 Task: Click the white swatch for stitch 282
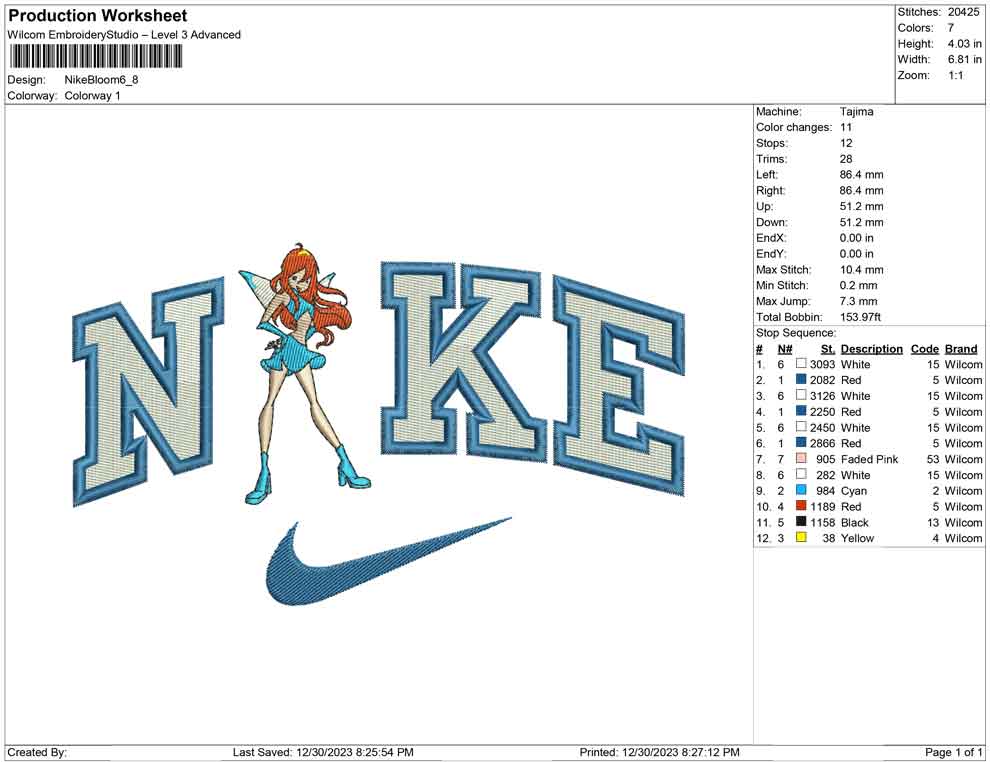[x=801, y=474]
